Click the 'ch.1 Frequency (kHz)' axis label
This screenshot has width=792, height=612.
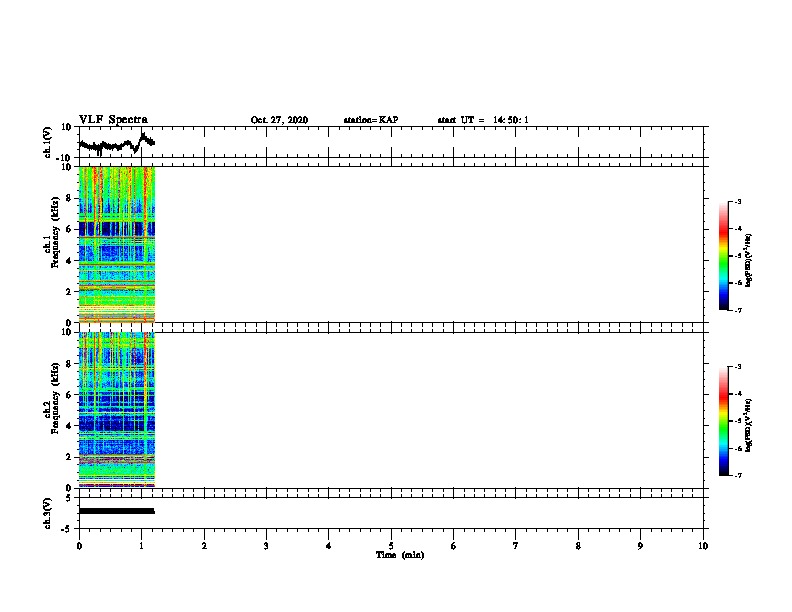[52, 232]
